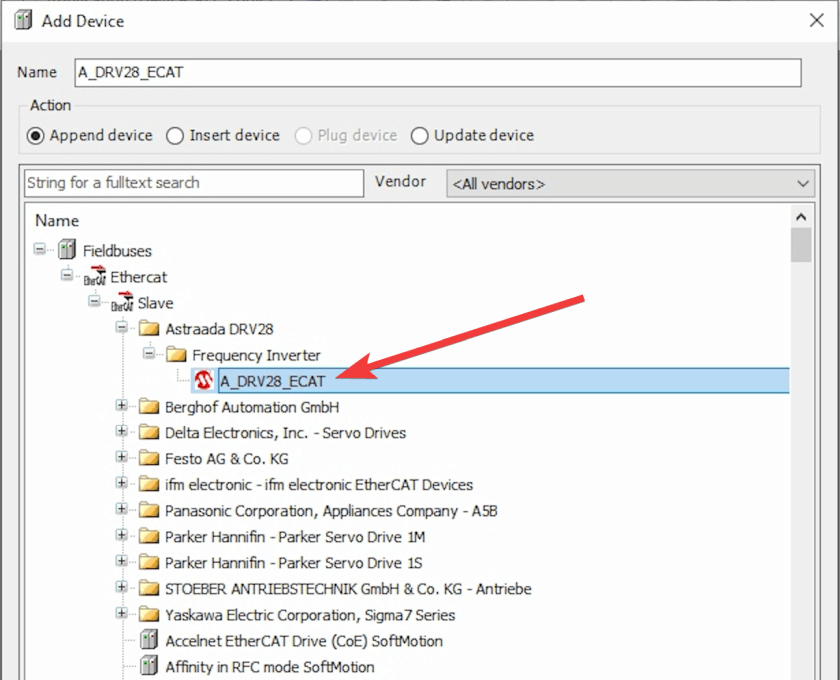
Task: Click the Affinity in RFC mode device icon
Action: click(149, 666)
